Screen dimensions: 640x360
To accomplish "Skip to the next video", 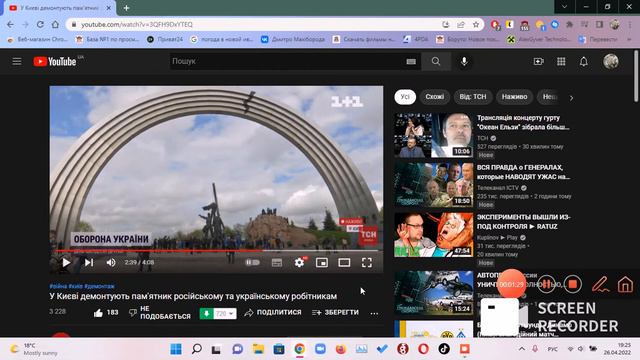I will point(89,262).
